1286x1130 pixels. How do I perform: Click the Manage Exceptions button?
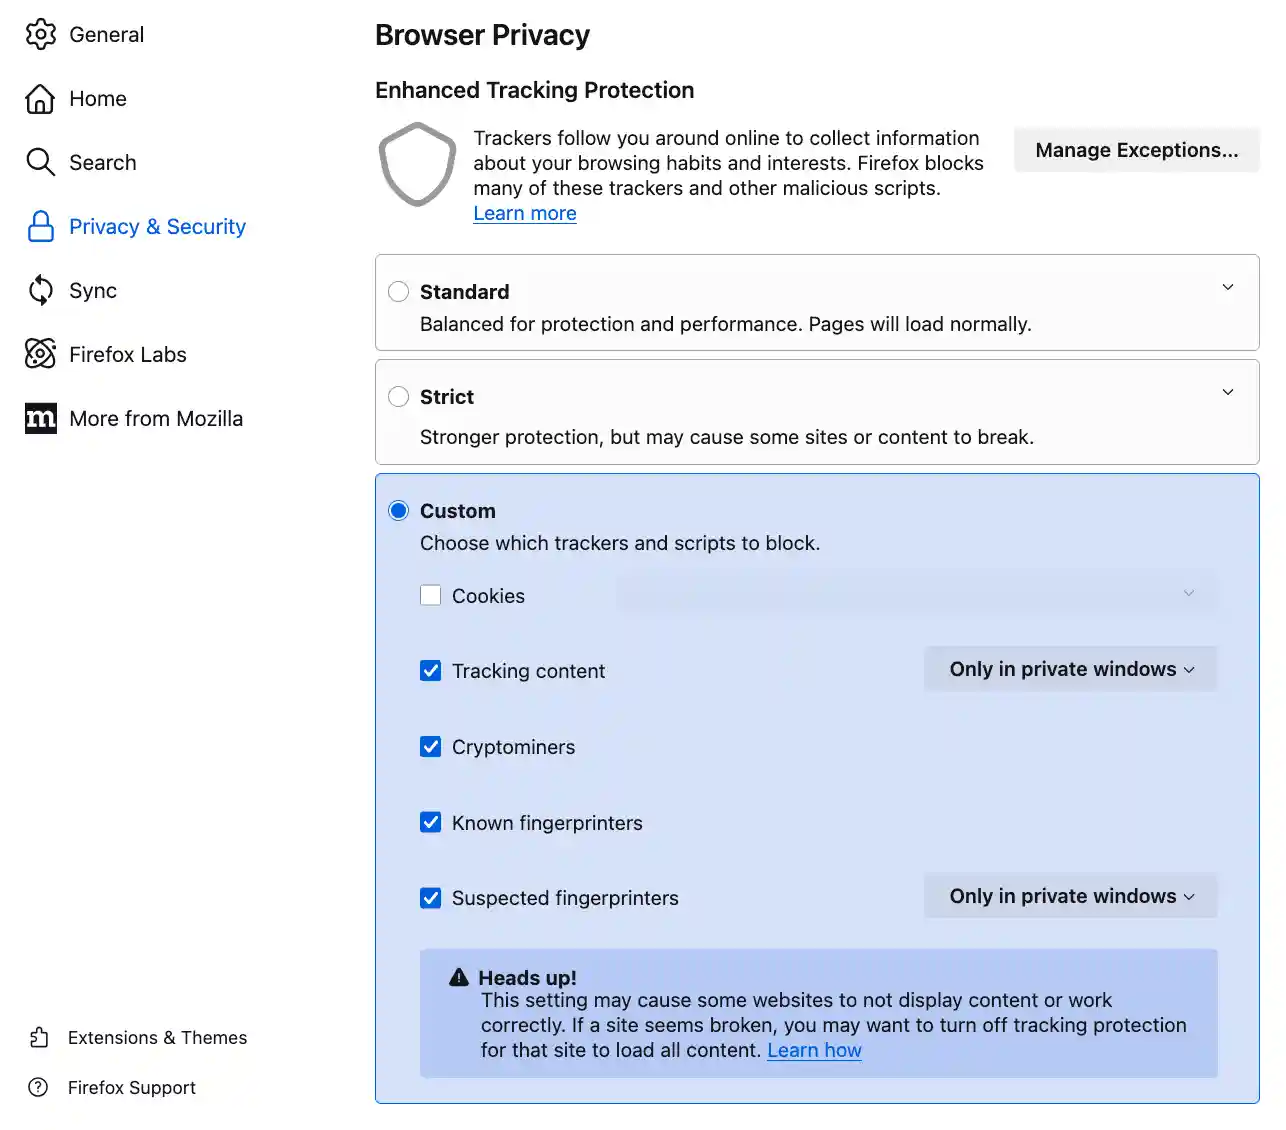tap(1136, 150)
